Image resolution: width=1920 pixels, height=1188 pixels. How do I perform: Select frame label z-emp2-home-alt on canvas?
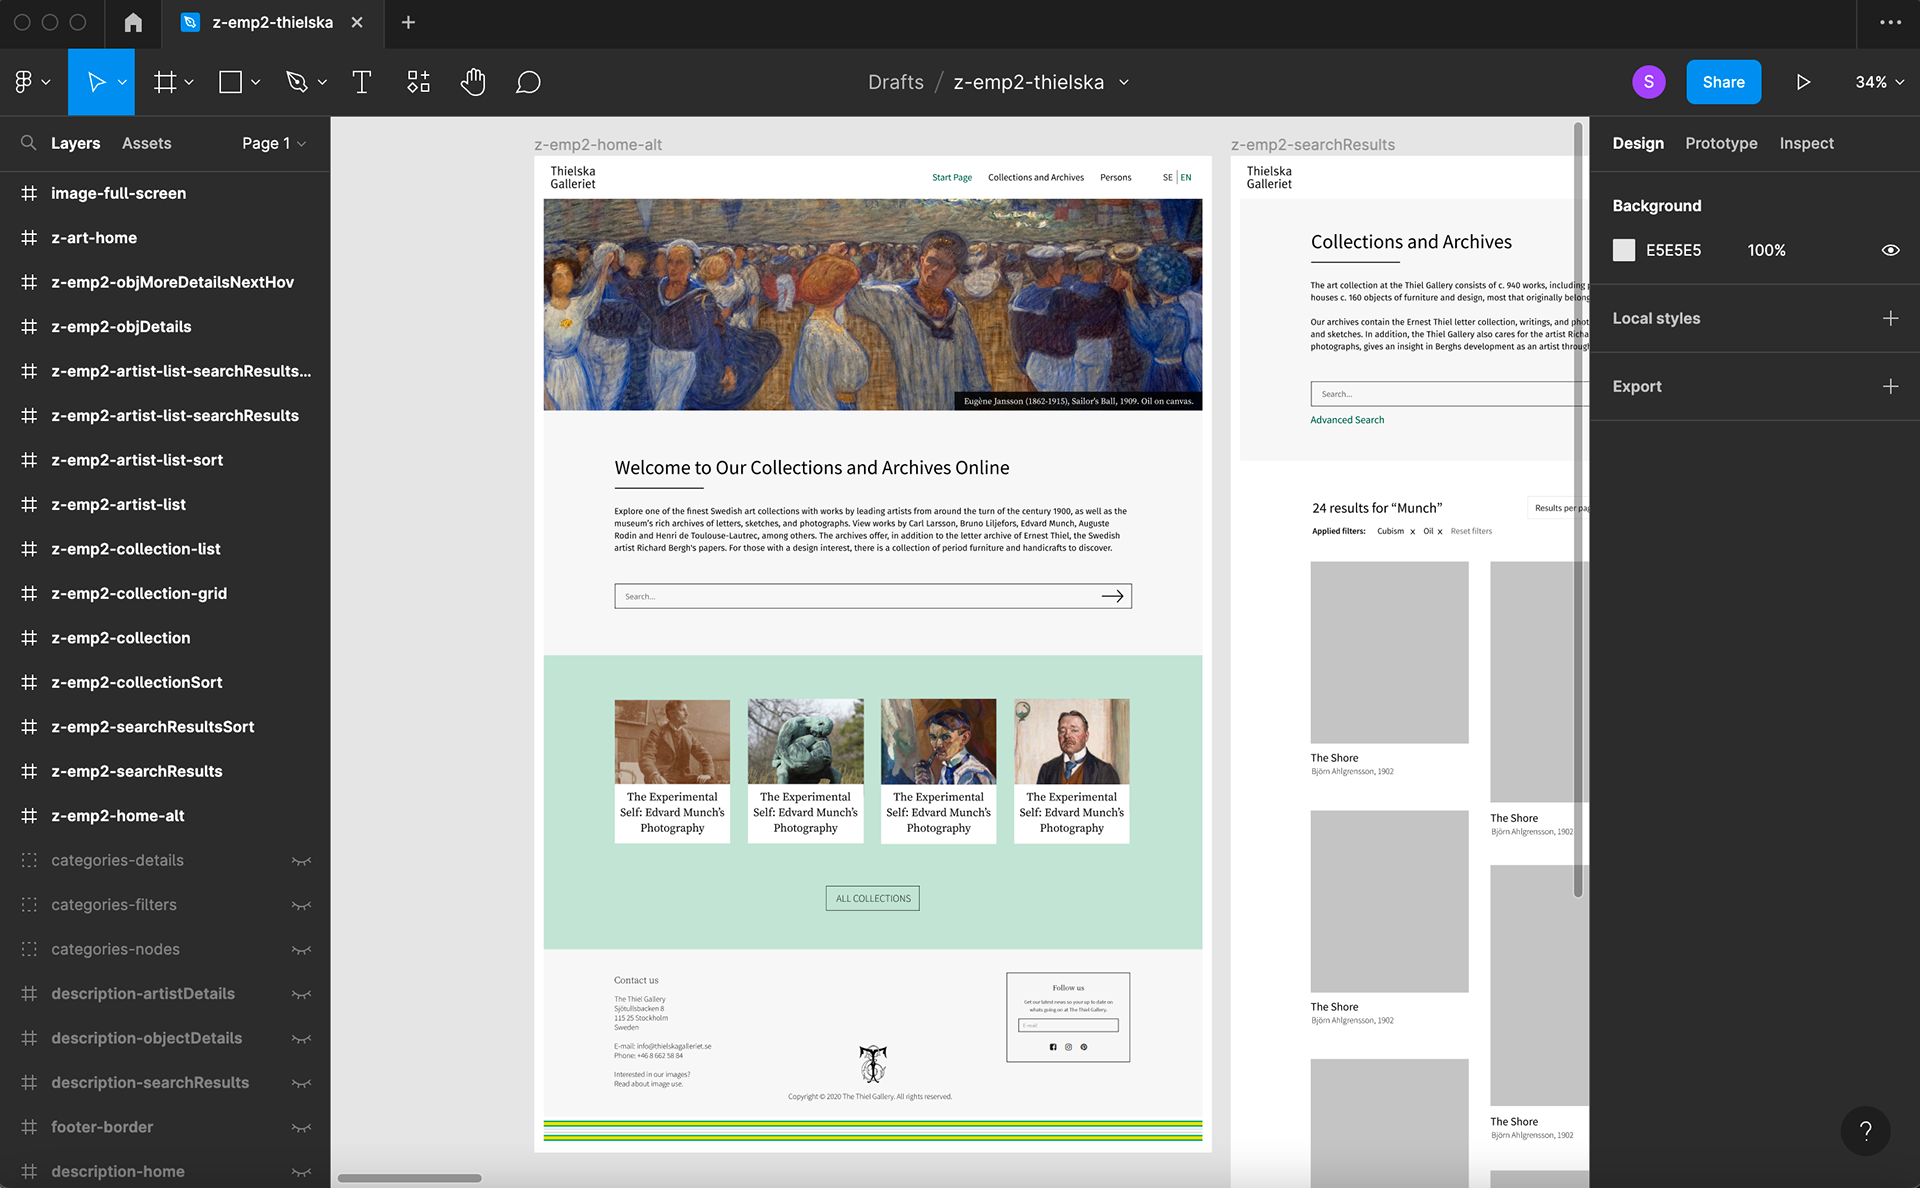click(598, 144)
